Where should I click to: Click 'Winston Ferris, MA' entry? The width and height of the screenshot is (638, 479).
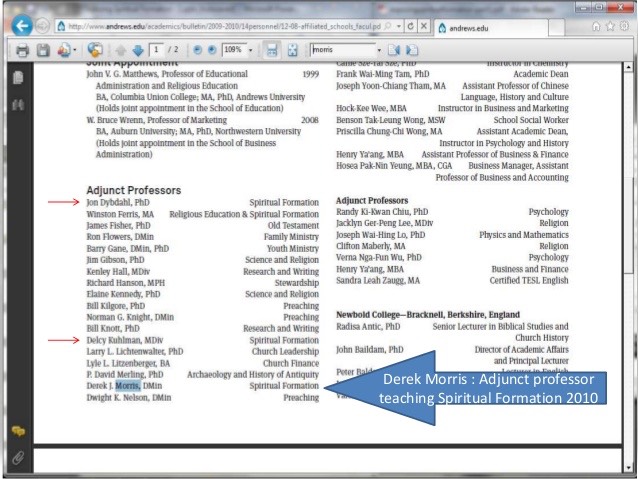coord(120,214)
